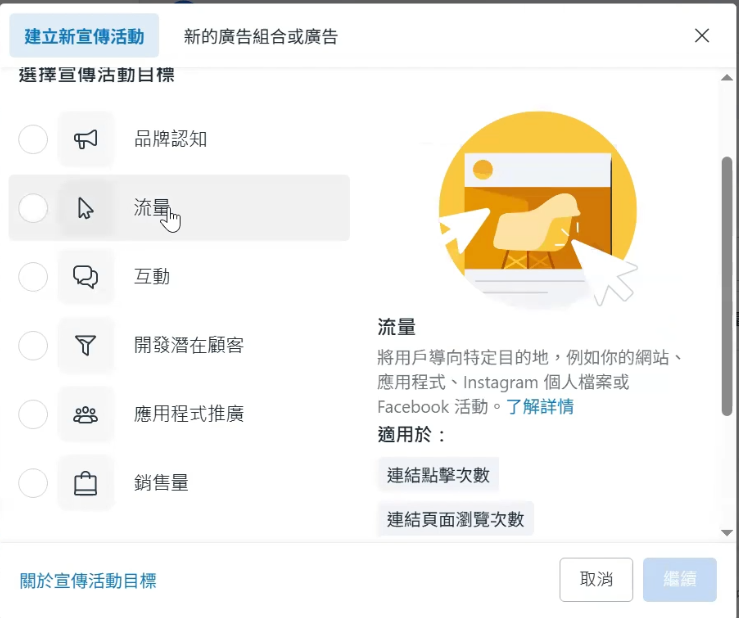The height and width of the screenshot is (618, 739).
Task: Click the chat bubbles icon for 互動
Action: [86, 277]
